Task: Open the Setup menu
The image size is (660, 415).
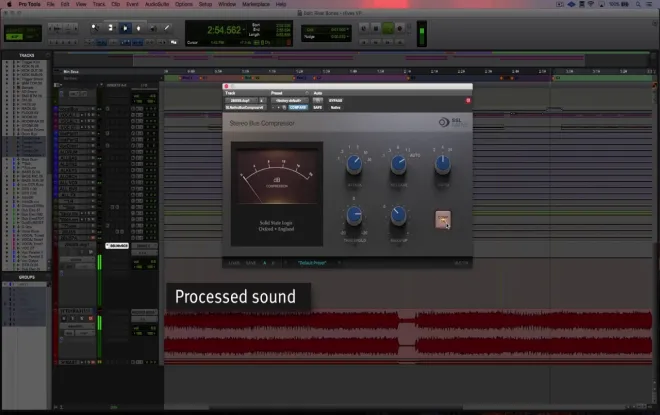Action: [x=205, y=4]
